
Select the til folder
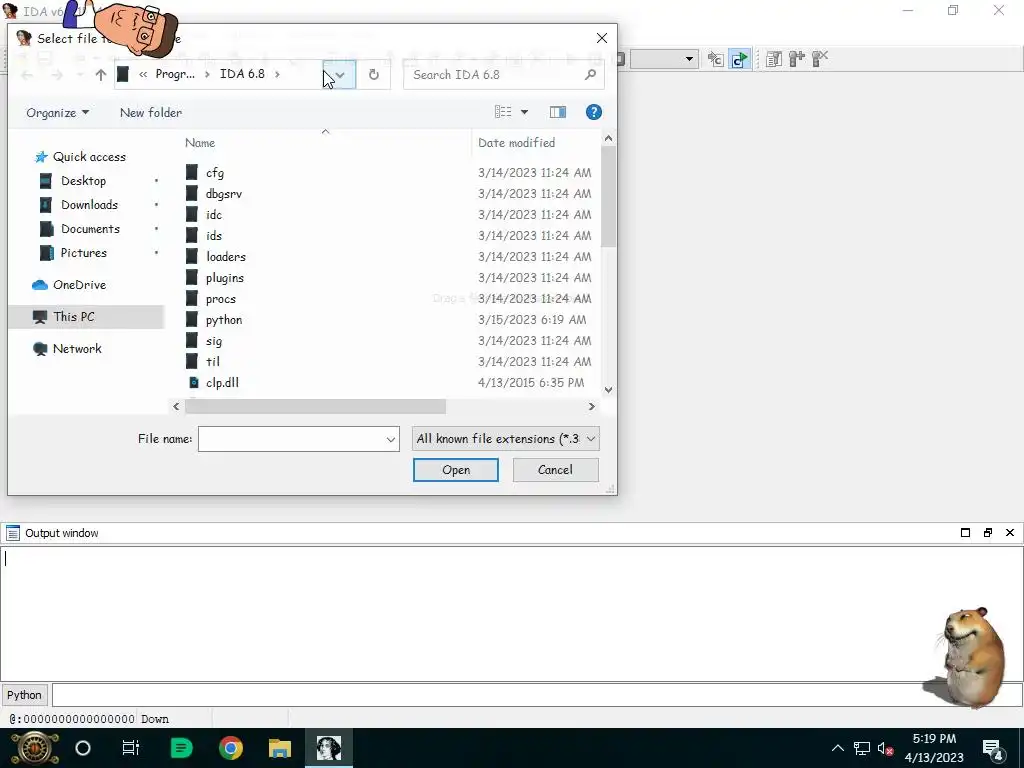[213, 361]
